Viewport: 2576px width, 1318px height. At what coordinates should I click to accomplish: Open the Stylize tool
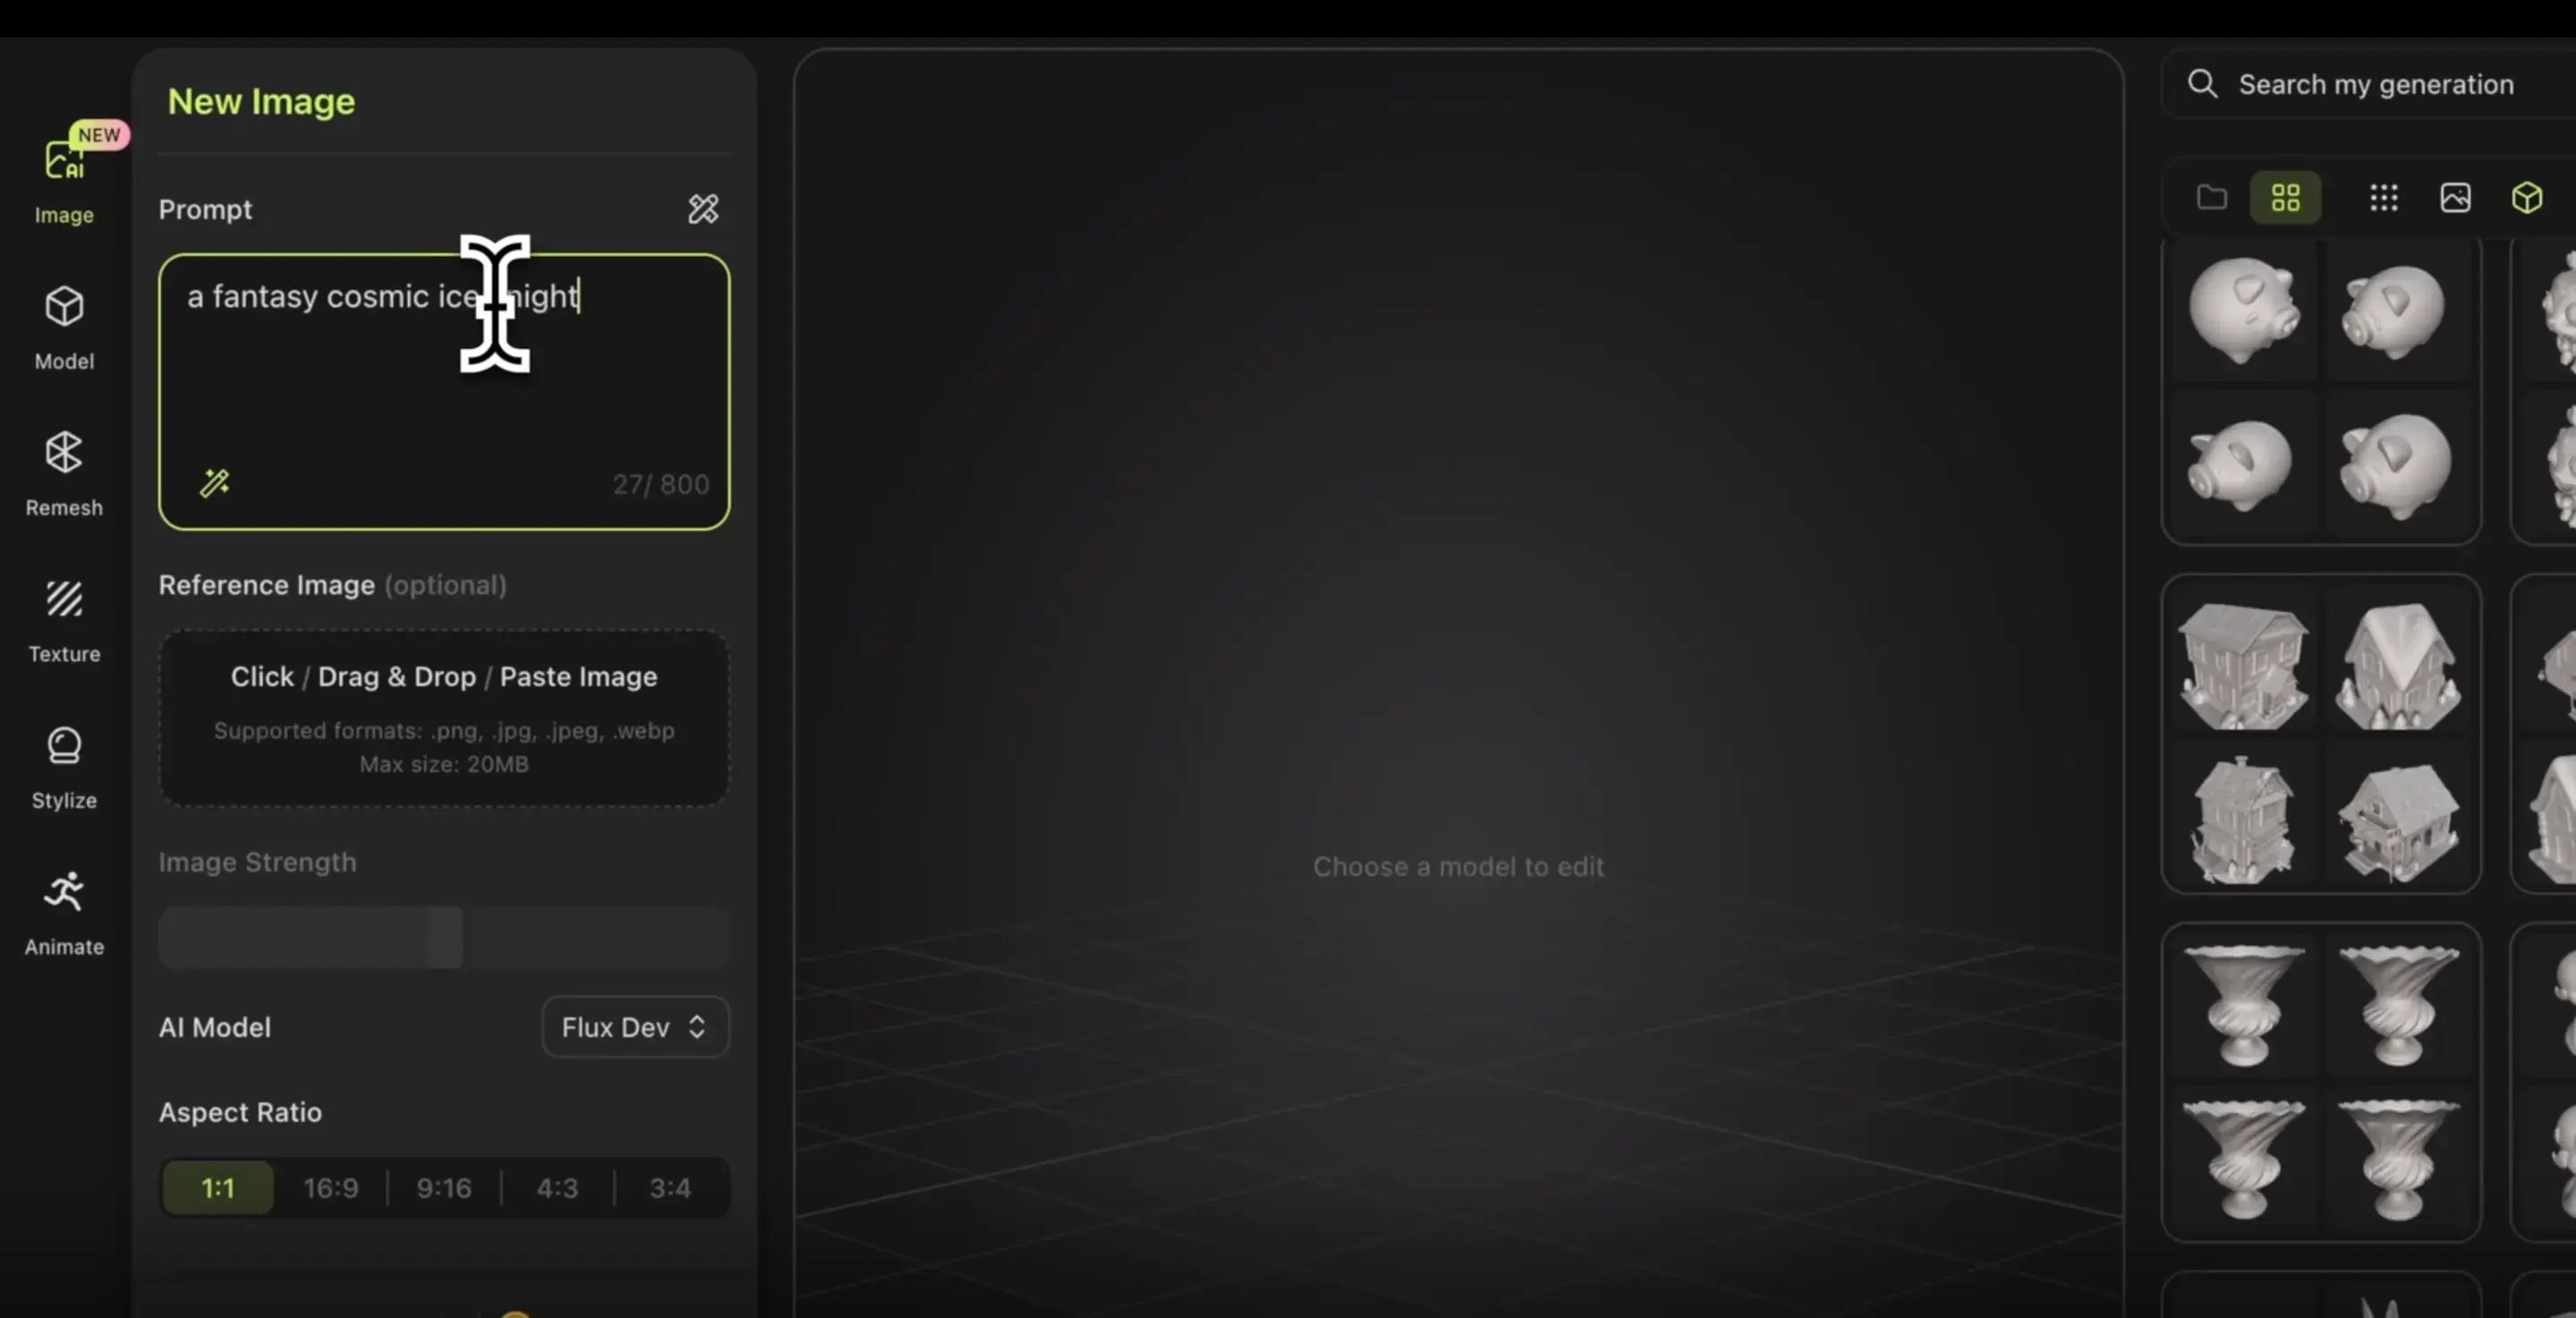click(64, 766)
